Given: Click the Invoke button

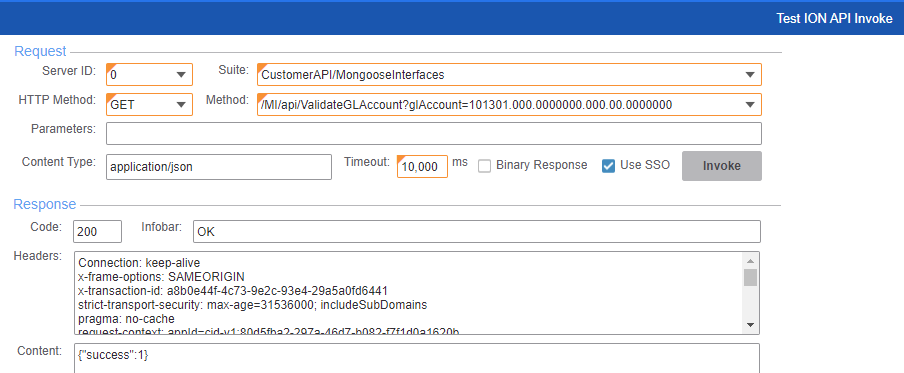Looking at the screenshot, I should point(722,166).
